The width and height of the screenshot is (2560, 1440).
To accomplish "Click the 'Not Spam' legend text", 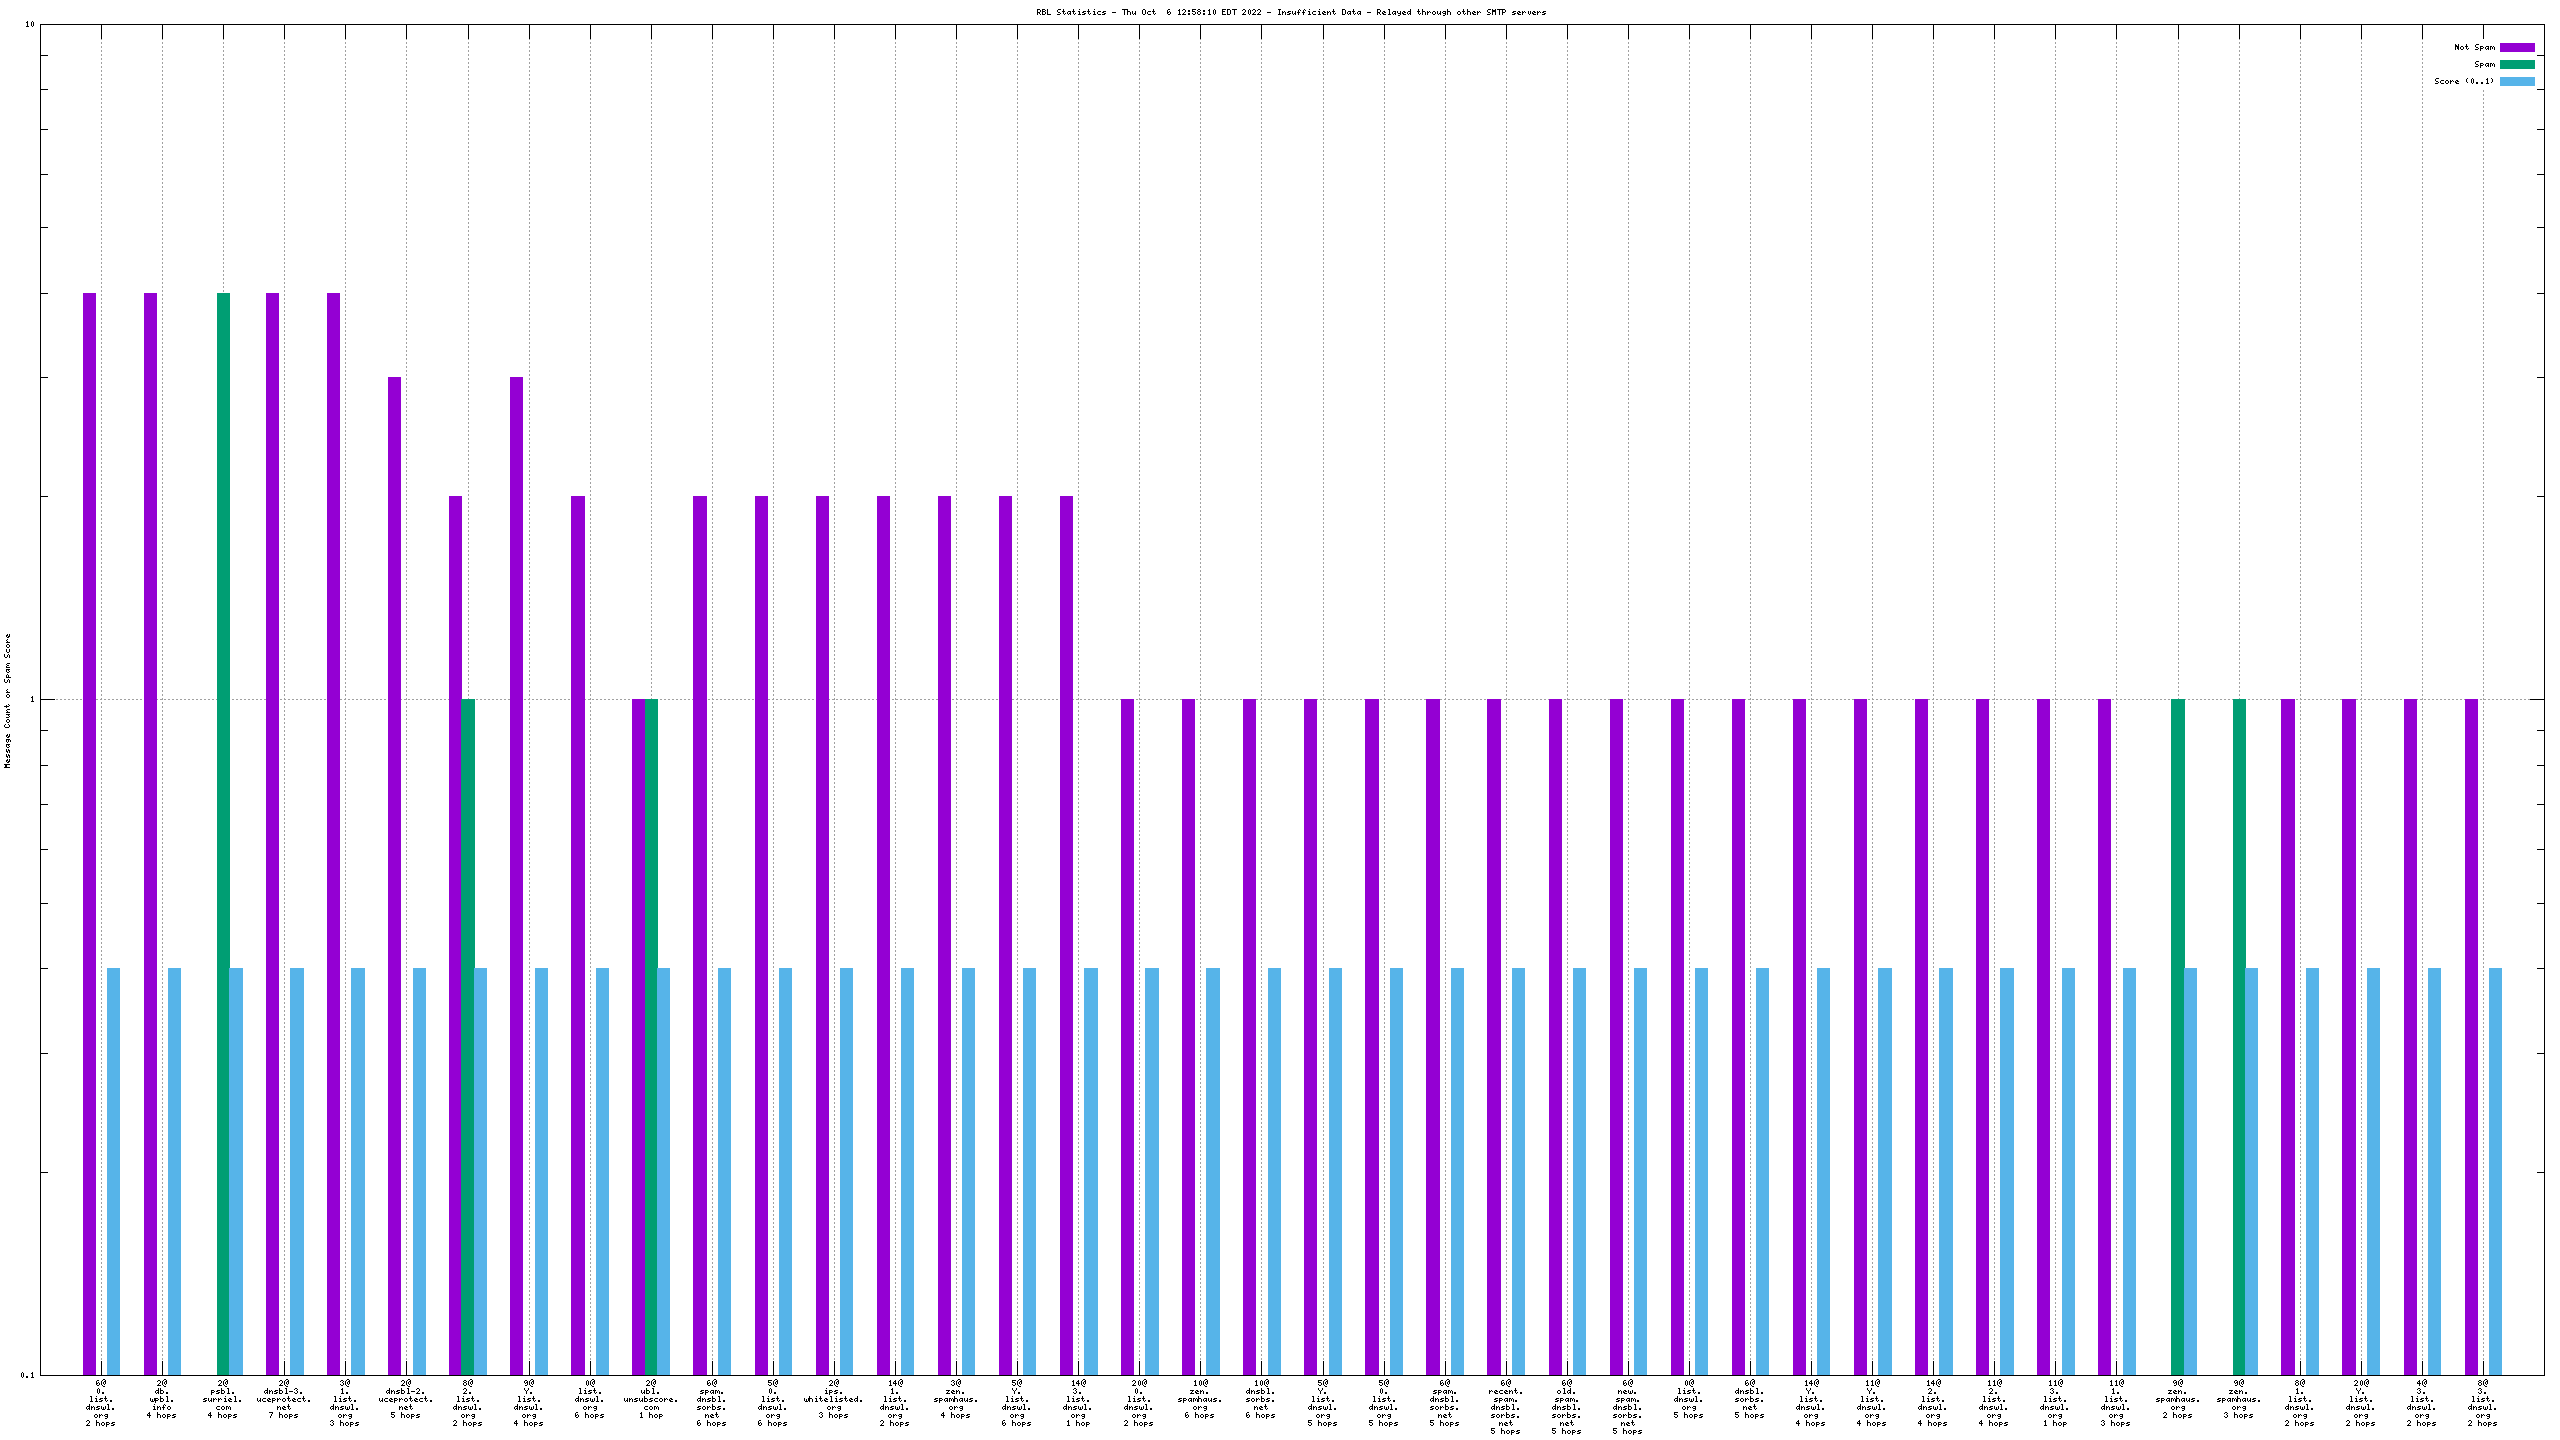I will (2474, 47).
